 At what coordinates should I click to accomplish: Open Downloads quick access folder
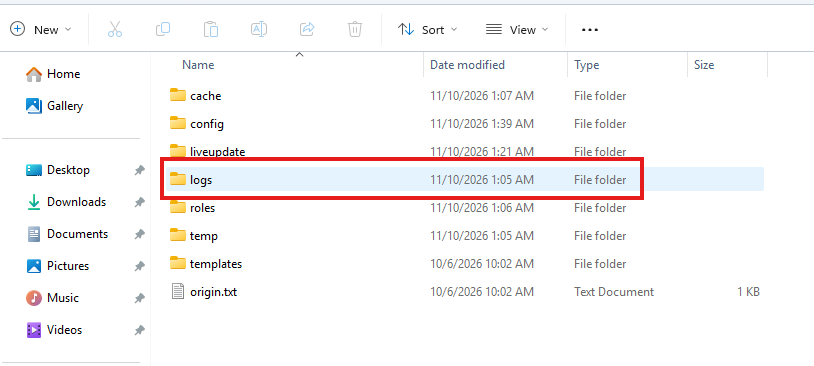(66, 202)
